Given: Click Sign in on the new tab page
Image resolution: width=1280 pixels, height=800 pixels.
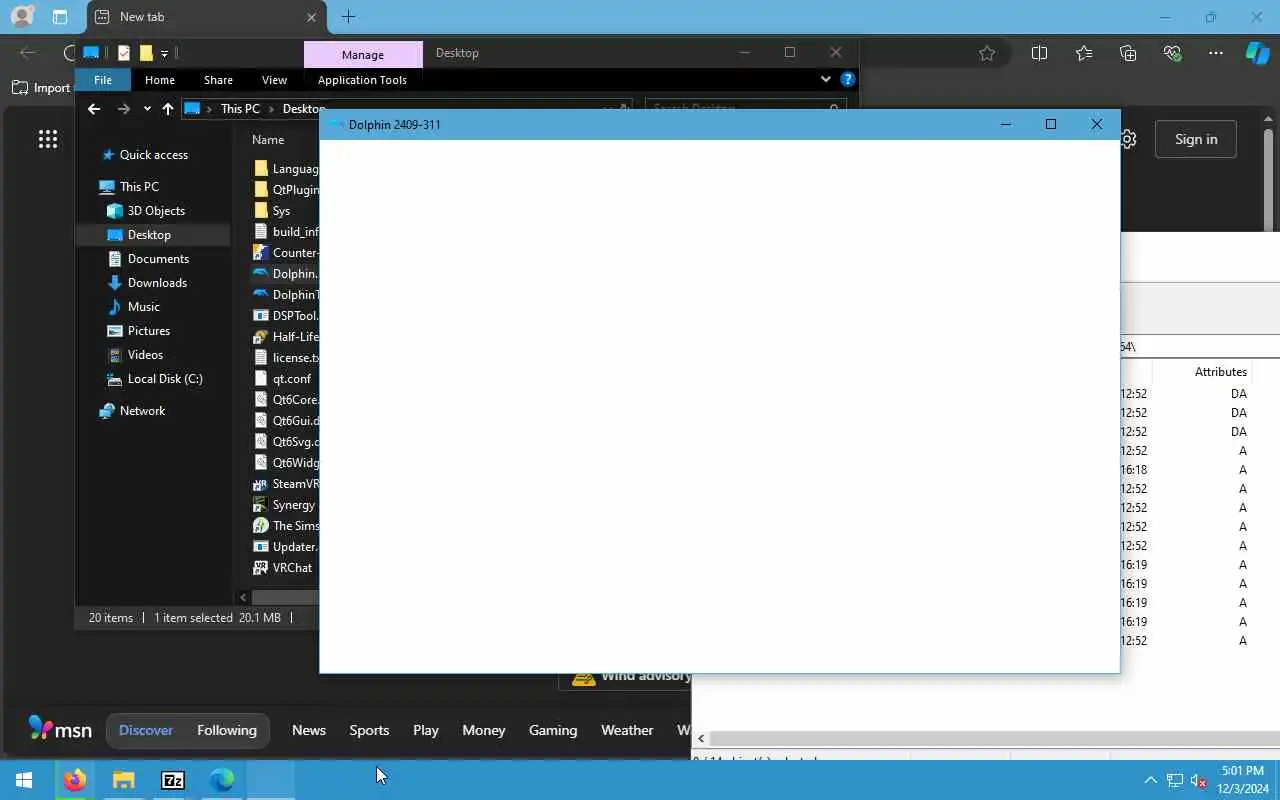Looking at the screenshot, I should point(1196,139).
